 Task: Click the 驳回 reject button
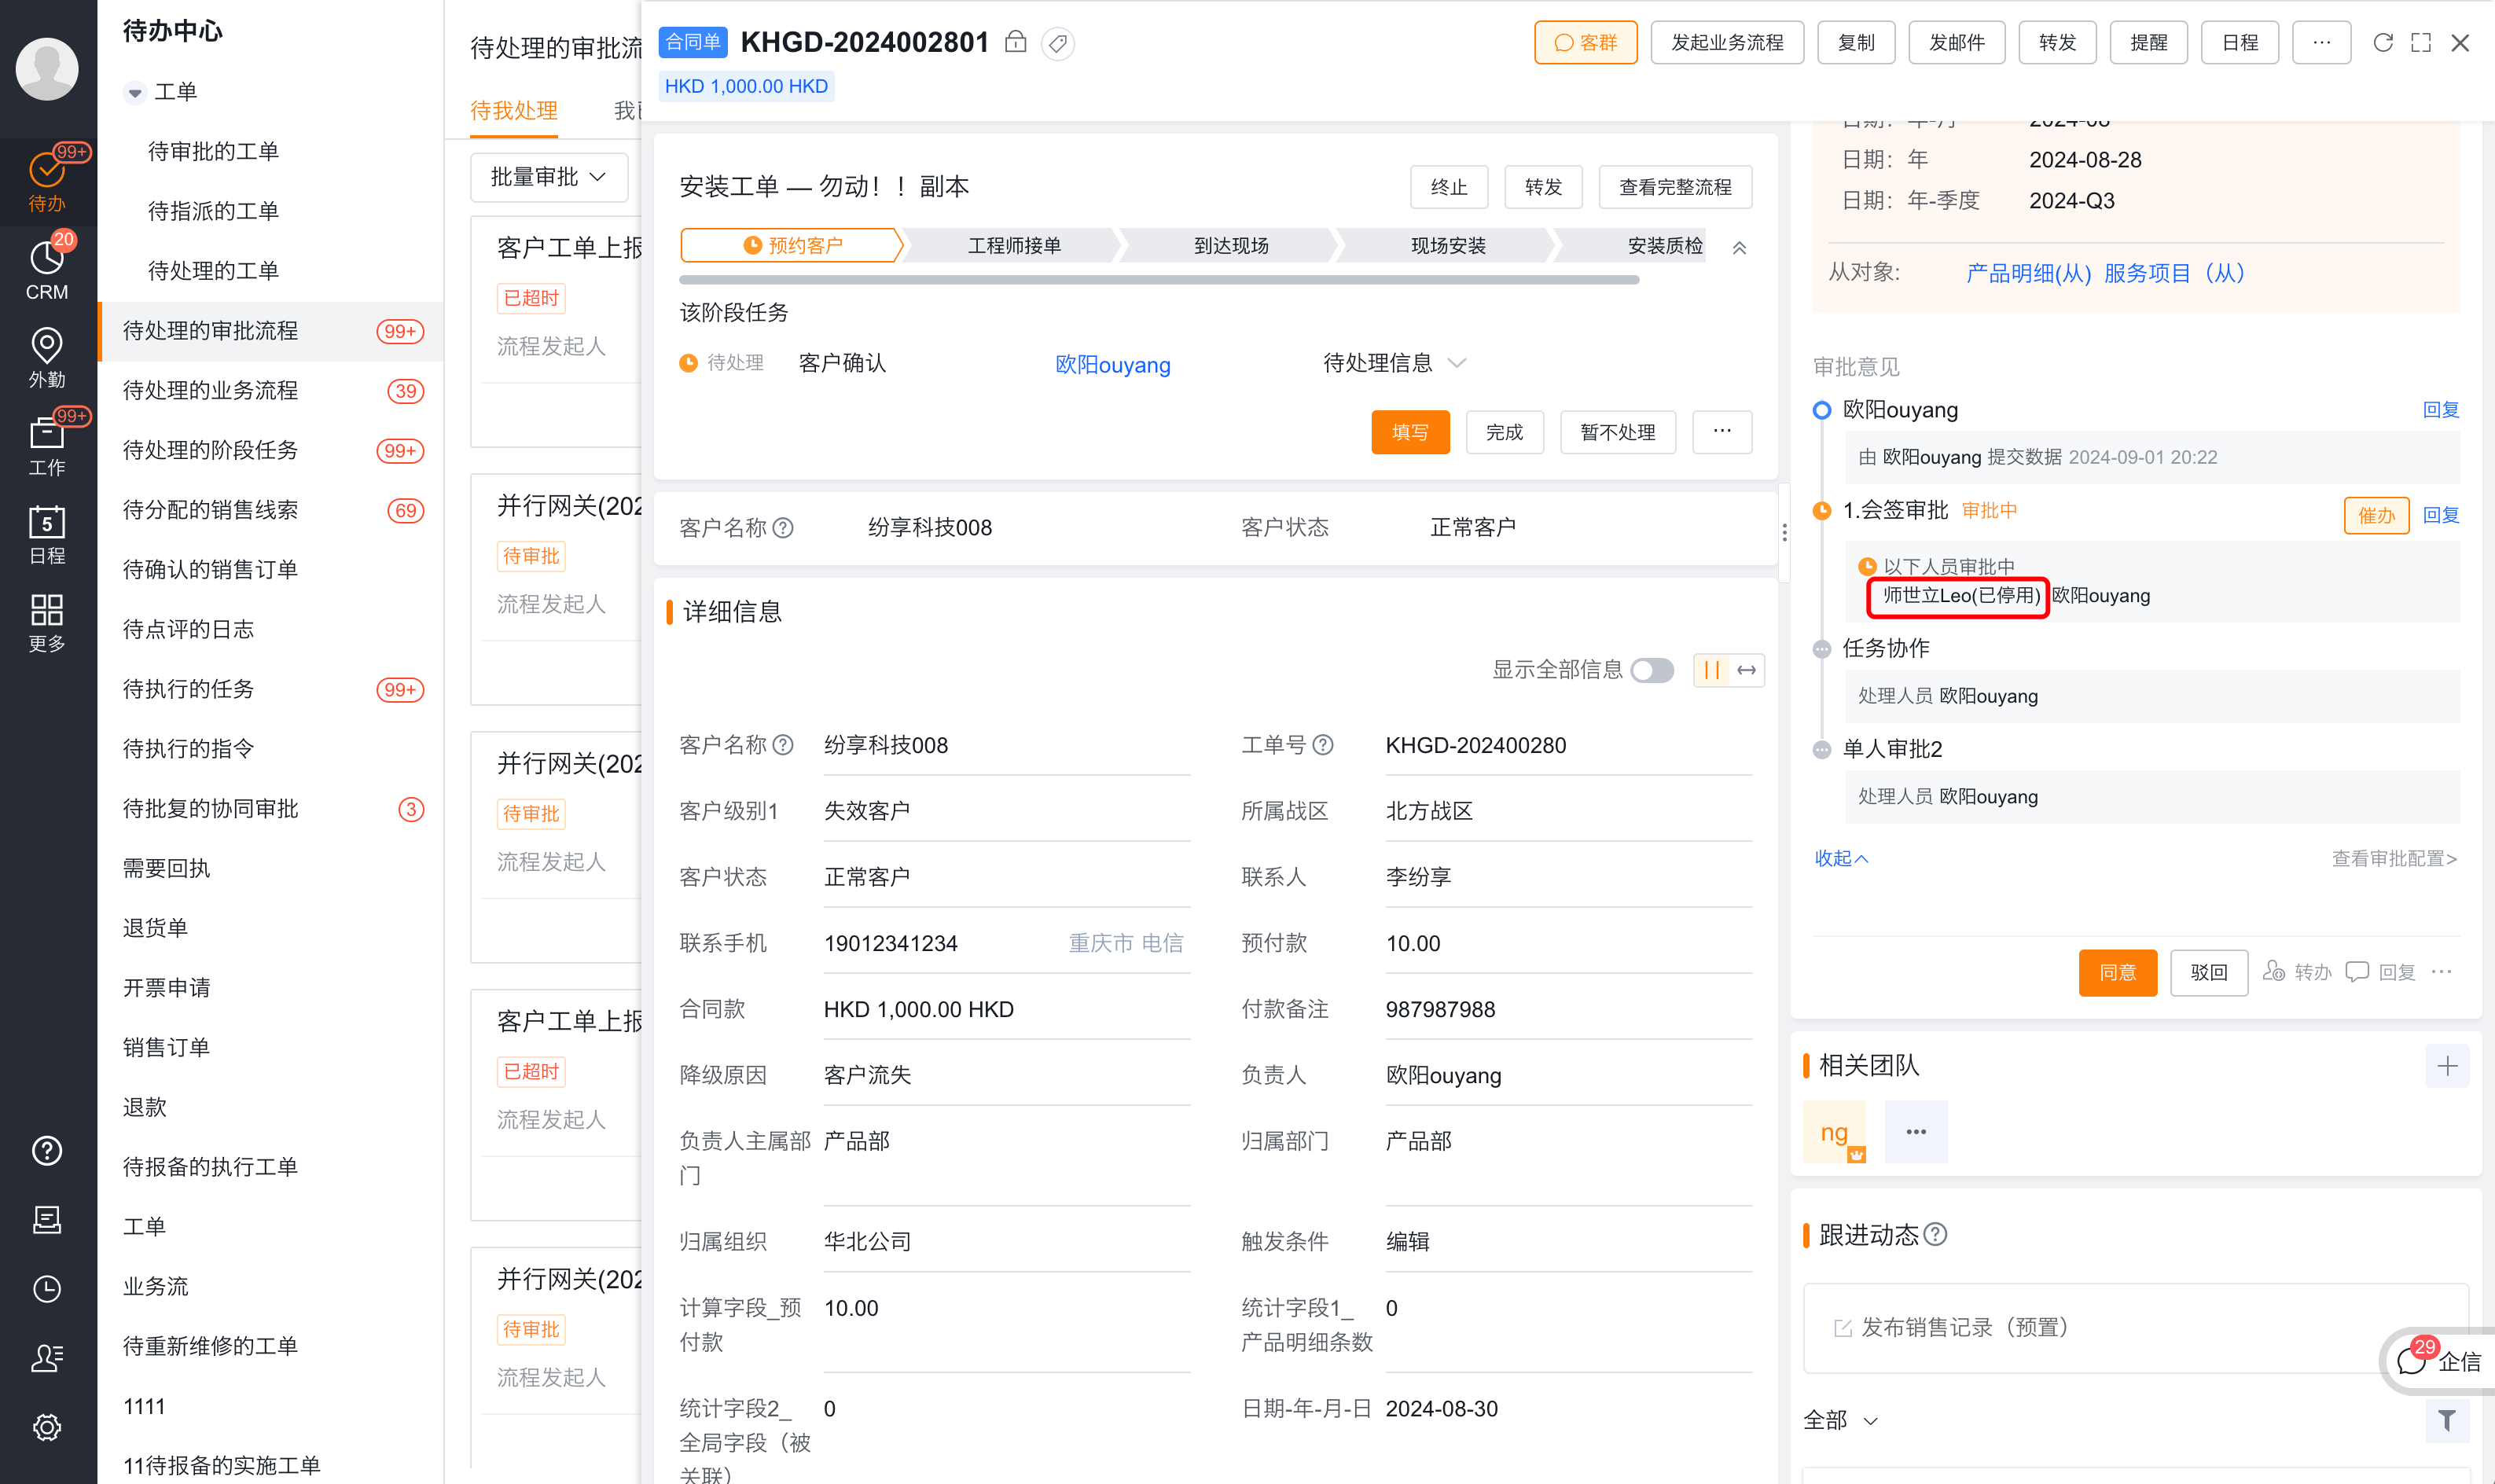[2208, 973]
